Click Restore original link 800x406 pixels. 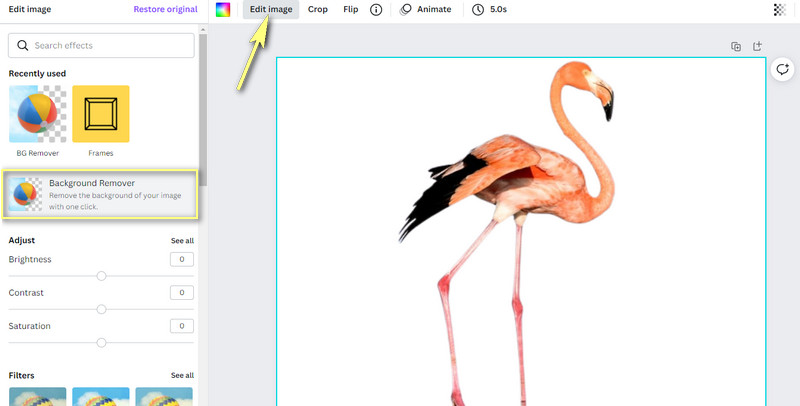click(x=165, y=10)
